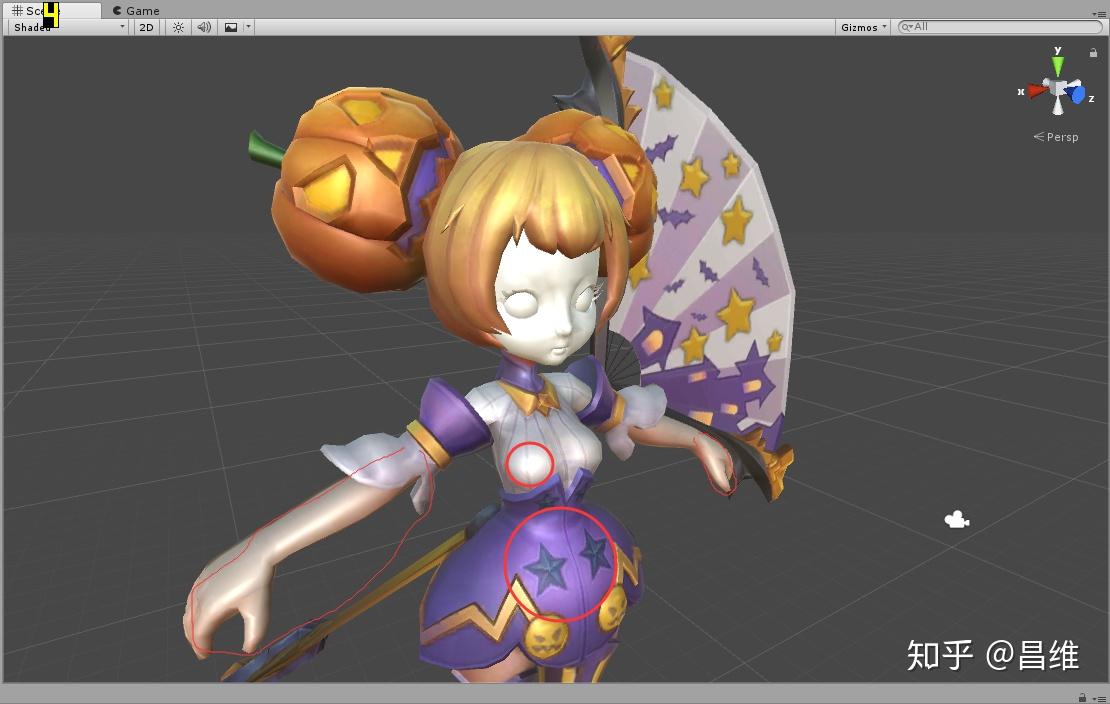Open the Gizmos dropdown menu

tap(863, 27)
